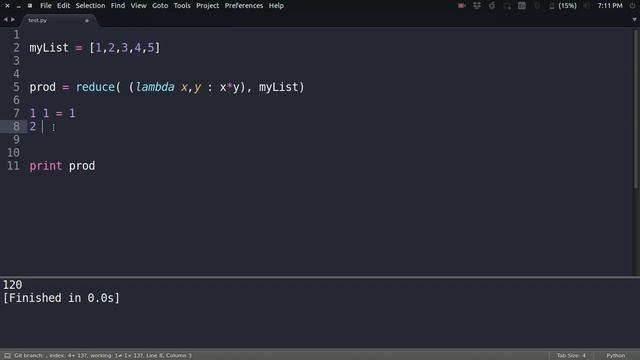640x360 pixels.
Task: Click the screen recorder tray icon
Action: point(462,6)
